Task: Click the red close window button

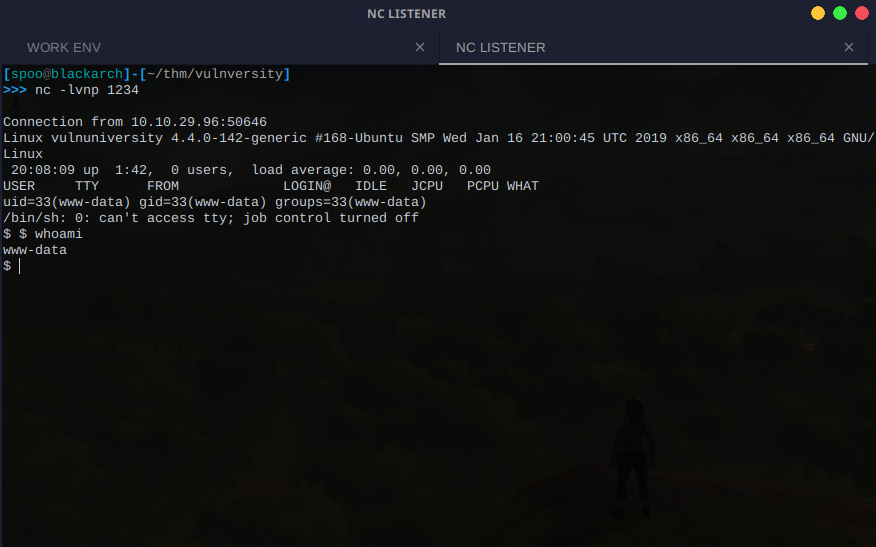Action: tap(862, 13)
